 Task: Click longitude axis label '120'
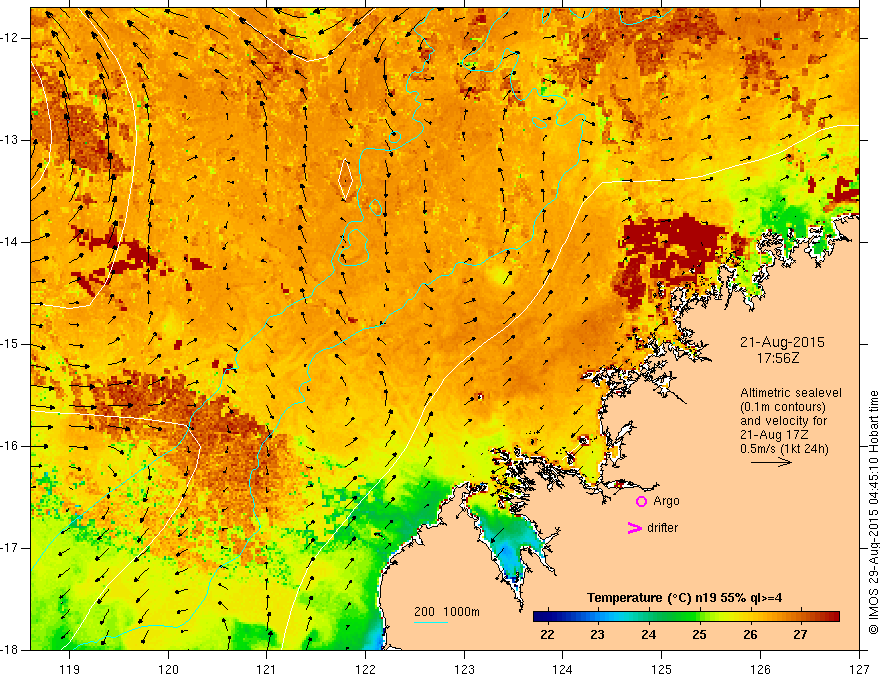coord(168,669)
